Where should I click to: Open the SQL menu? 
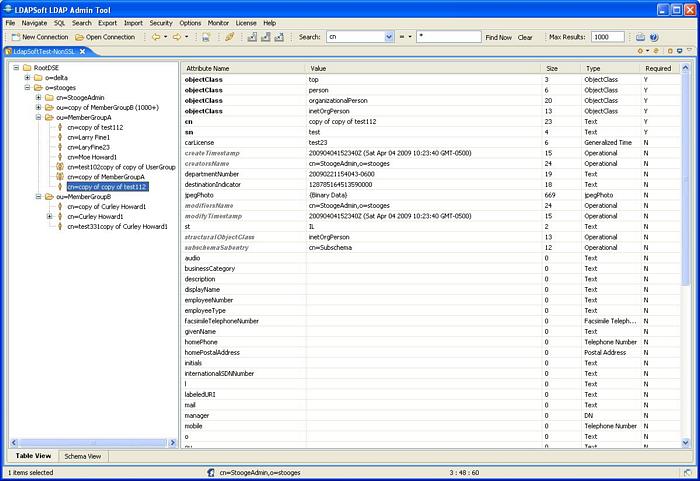[x=59, y=22]
